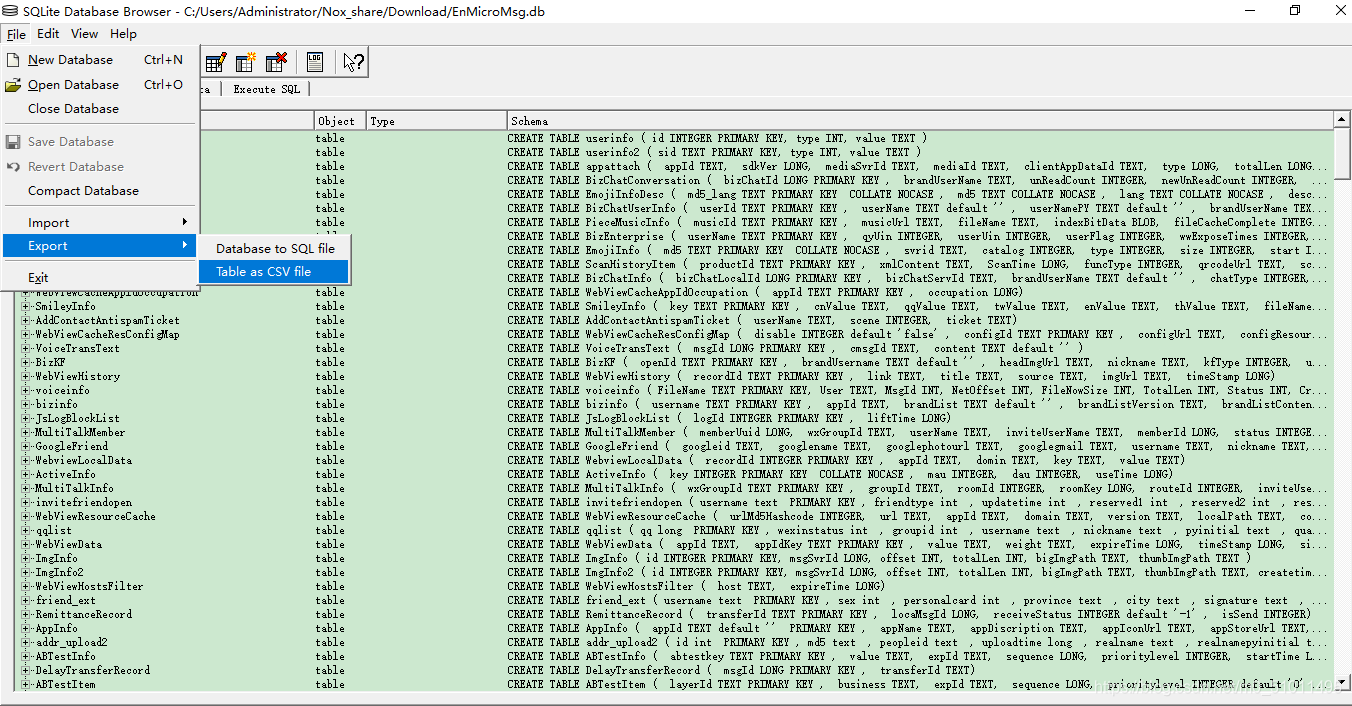
Task: Expand the bizinfo table node
Action: point(27,405)
